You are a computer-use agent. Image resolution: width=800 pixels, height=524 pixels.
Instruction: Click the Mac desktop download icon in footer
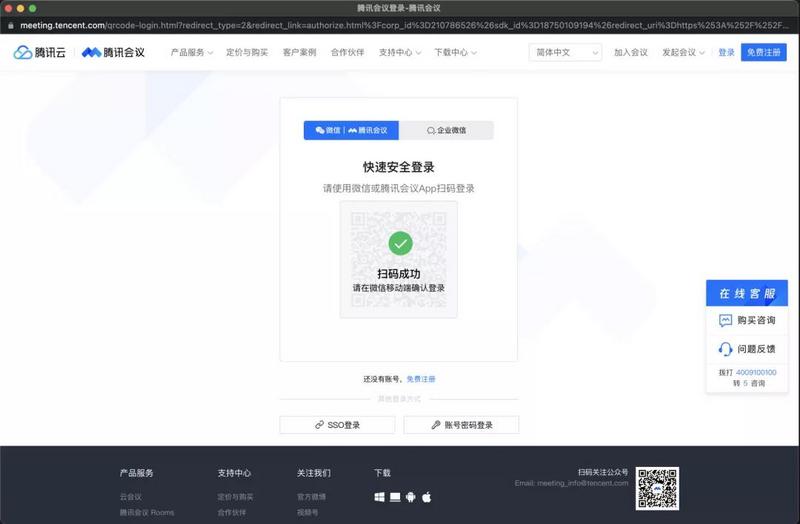pos(395,497)
